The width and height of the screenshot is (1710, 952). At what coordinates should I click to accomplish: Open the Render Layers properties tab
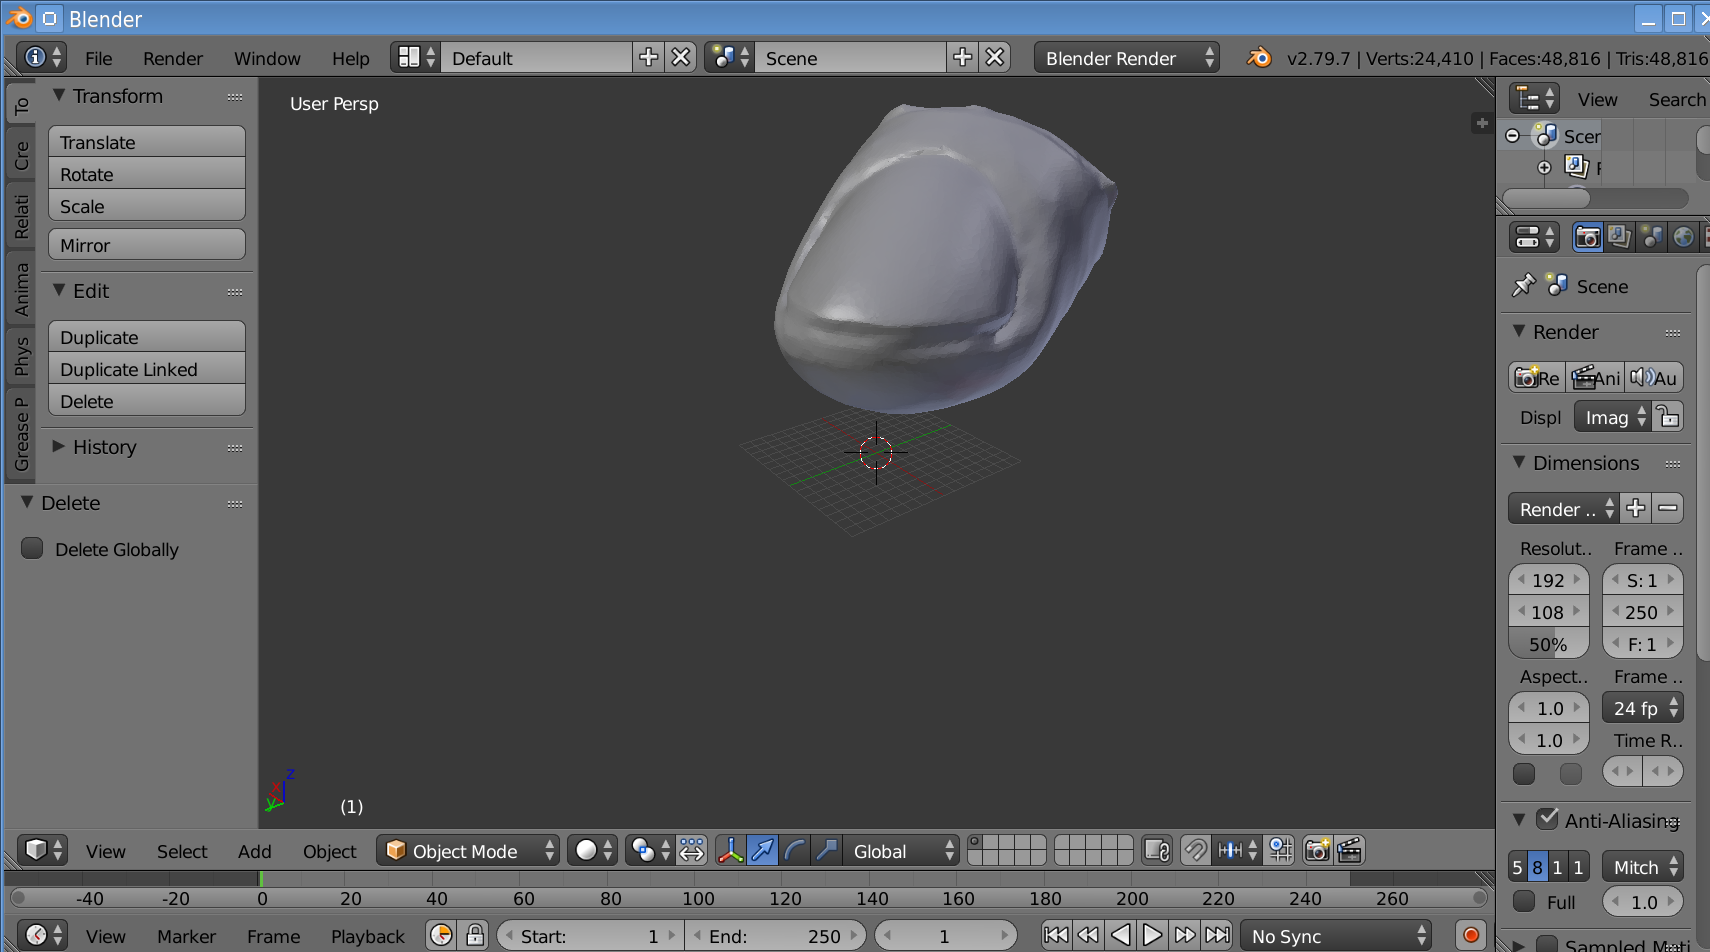point(1619,237)
